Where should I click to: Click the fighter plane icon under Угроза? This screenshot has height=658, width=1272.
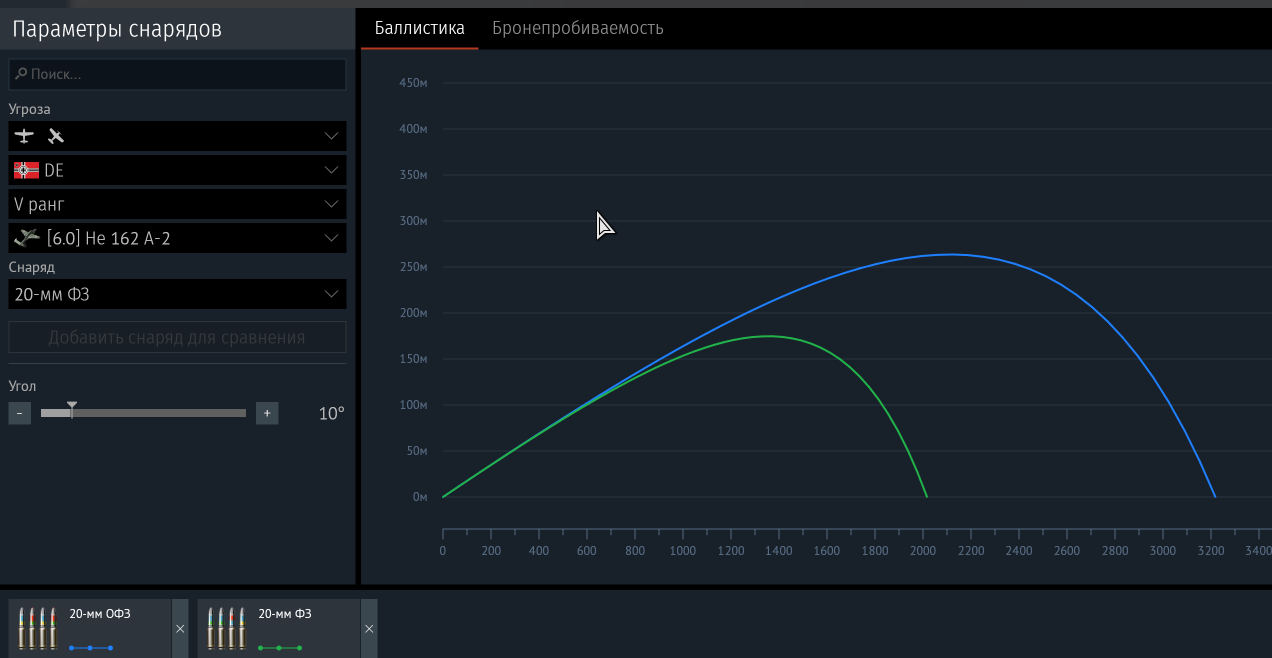coord(24,136)
